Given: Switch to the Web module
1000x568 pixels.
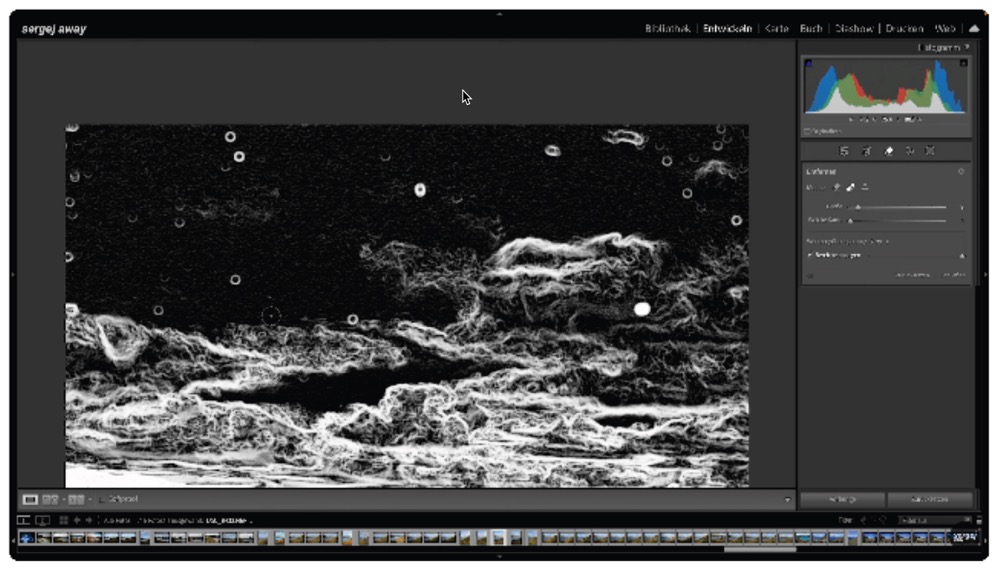Looking at the screenshot, I should click(x=945, y=29).
